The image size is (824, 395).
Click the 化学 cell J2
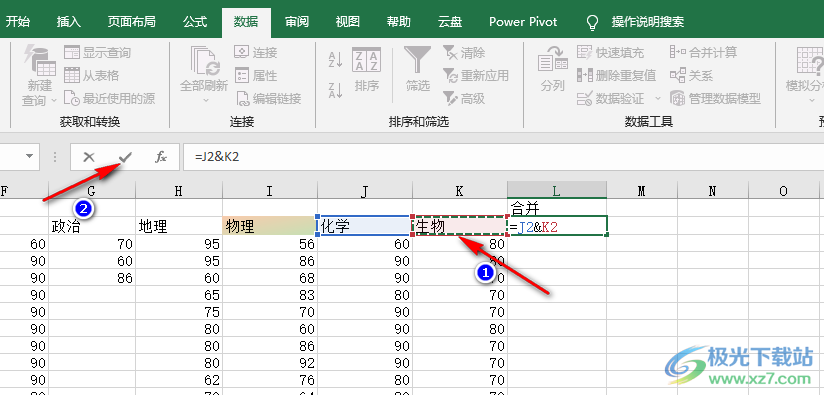365,226
